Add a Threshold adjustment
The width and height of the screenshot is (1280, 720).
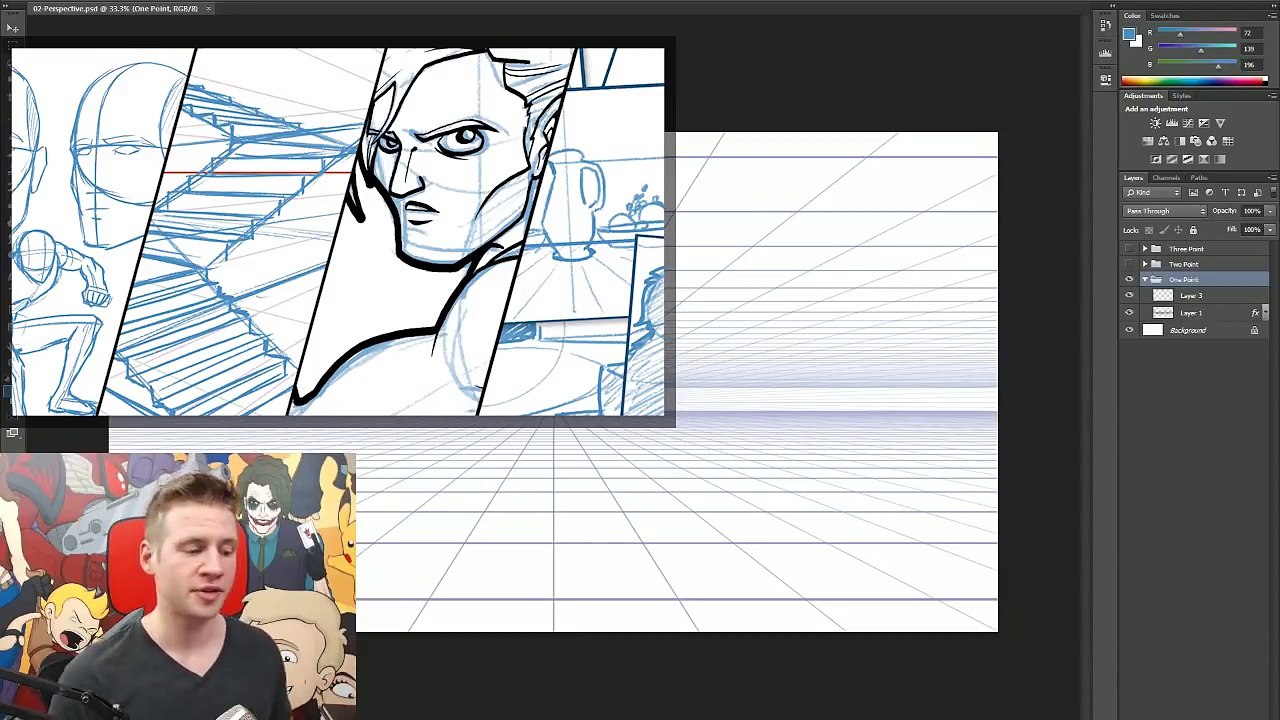click(1188, 159)
